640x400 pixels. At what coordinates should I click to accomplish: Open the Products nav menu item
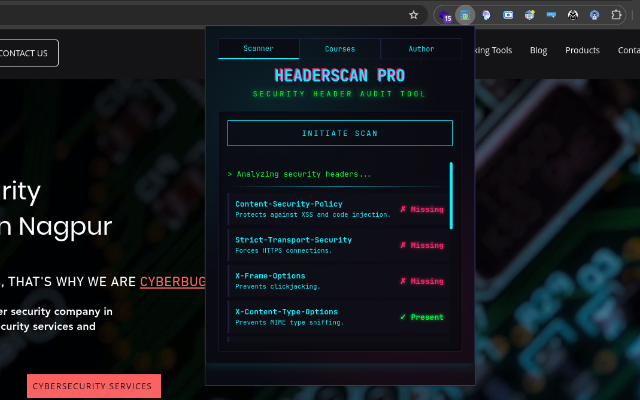582,50
